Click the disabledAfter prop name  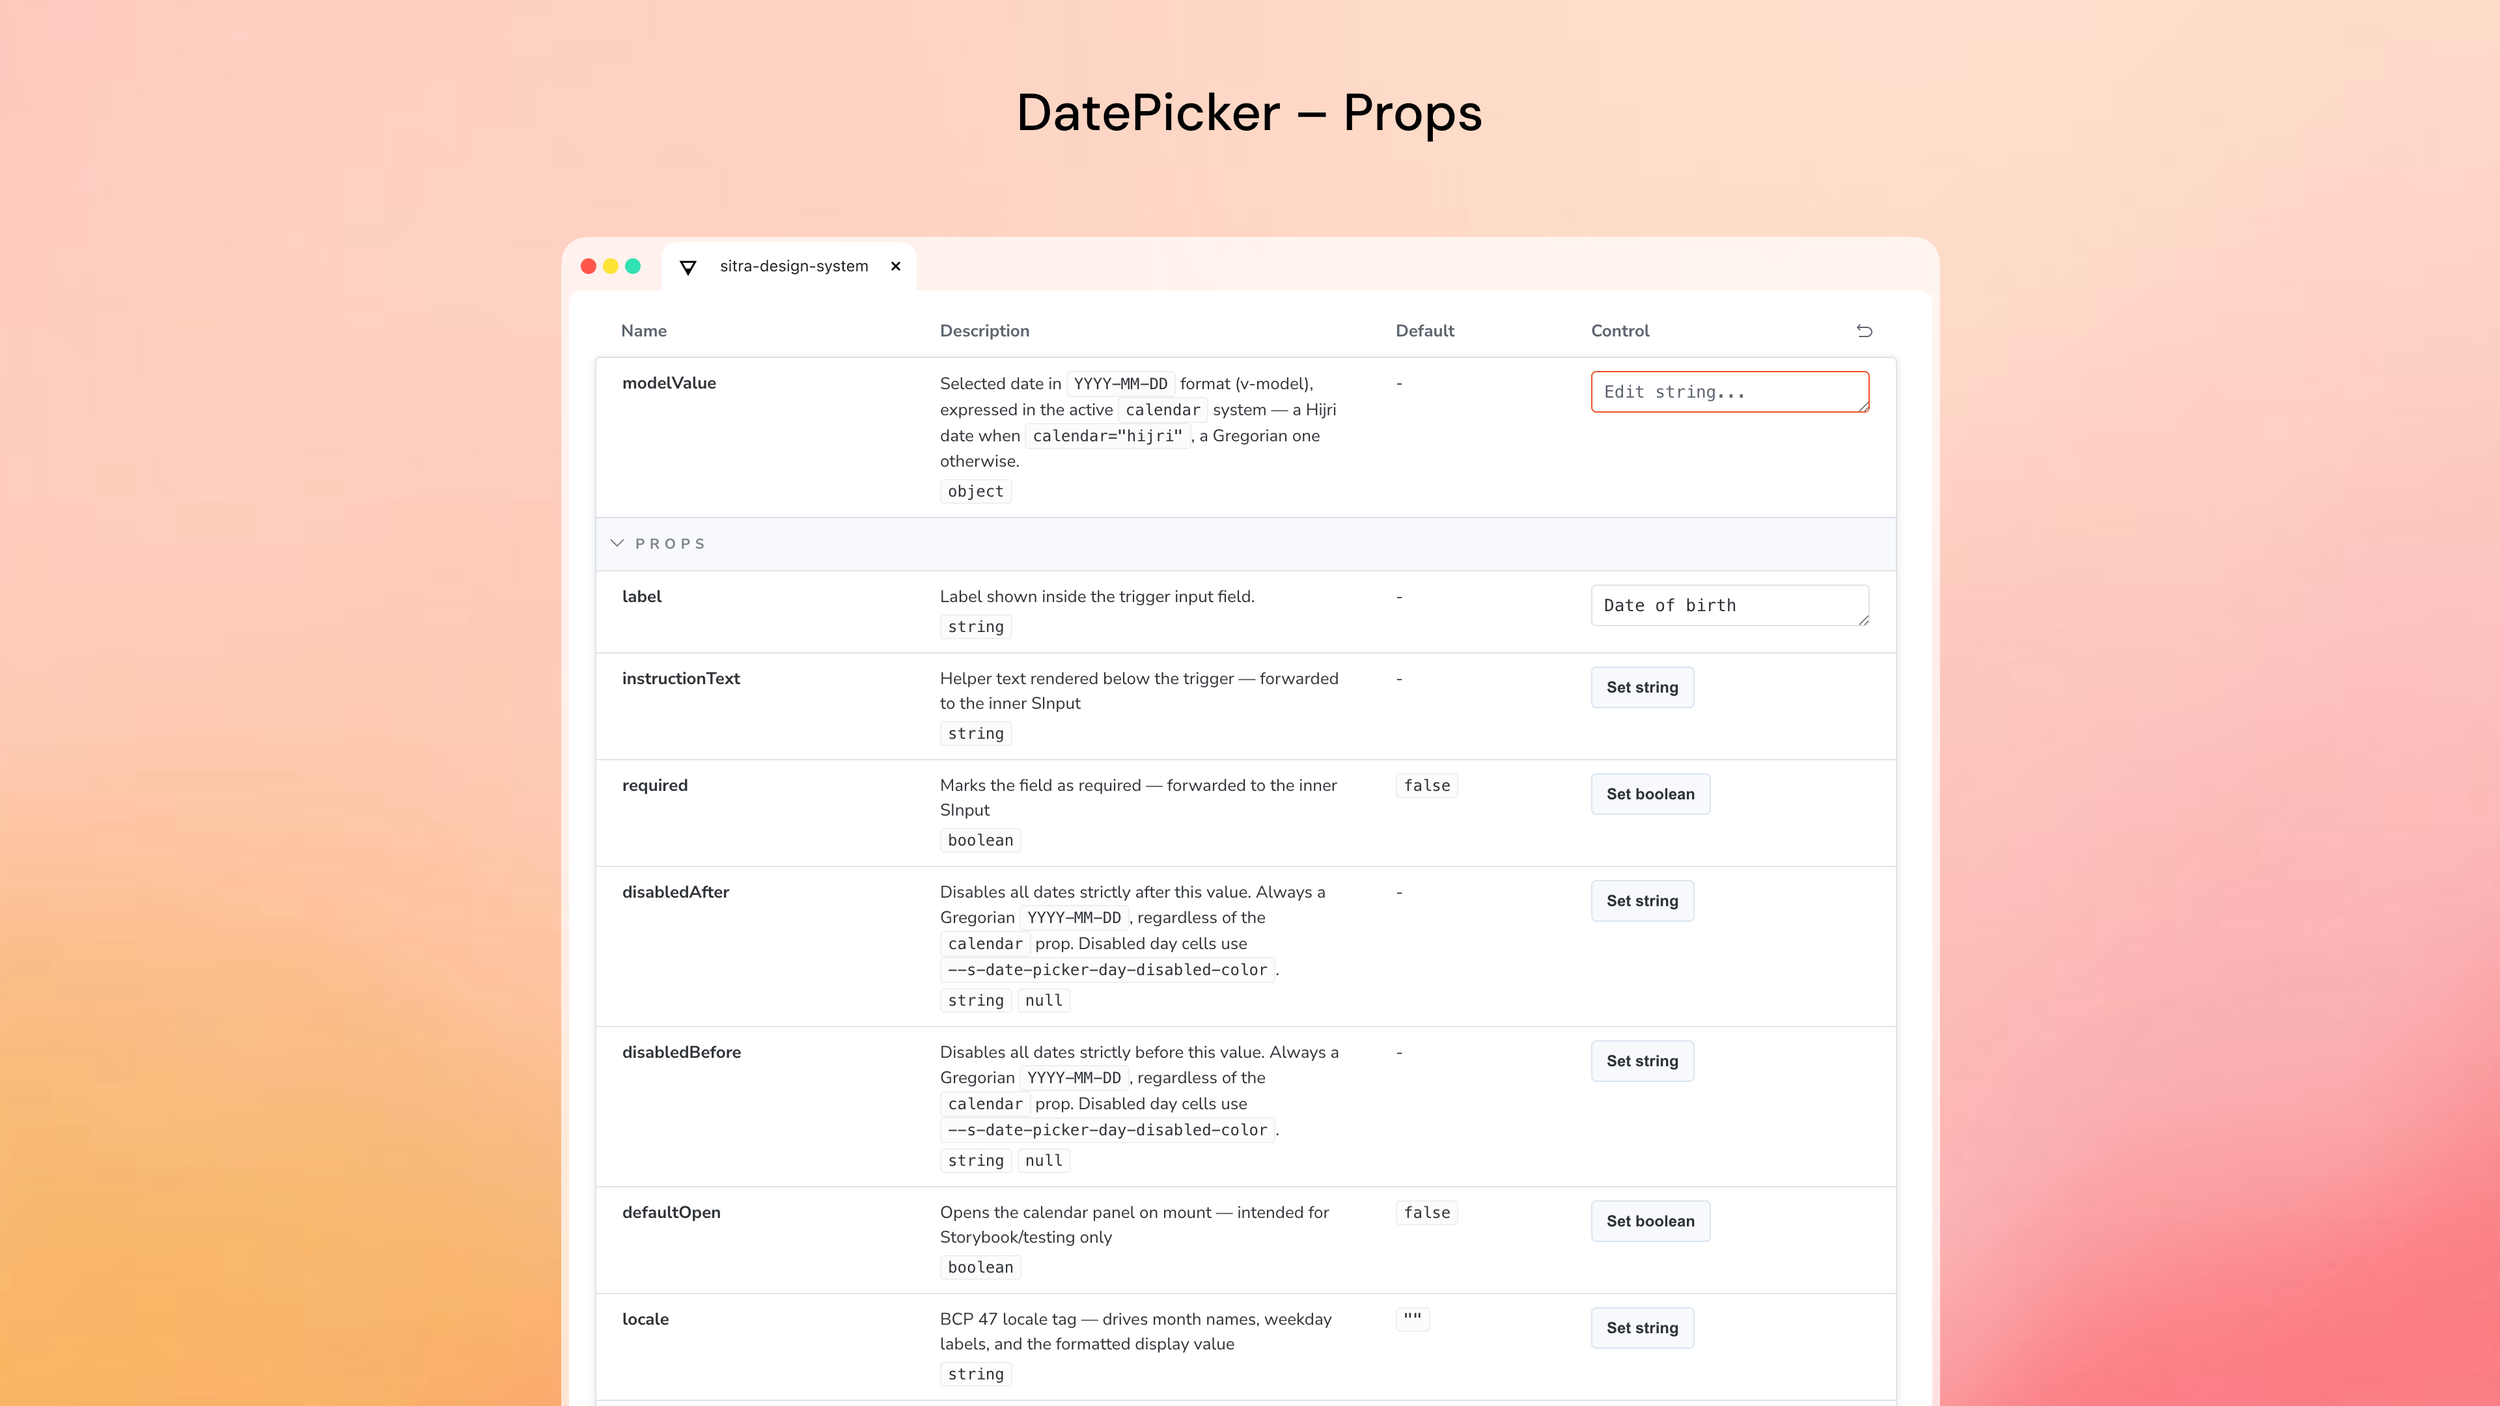[675, 892]
